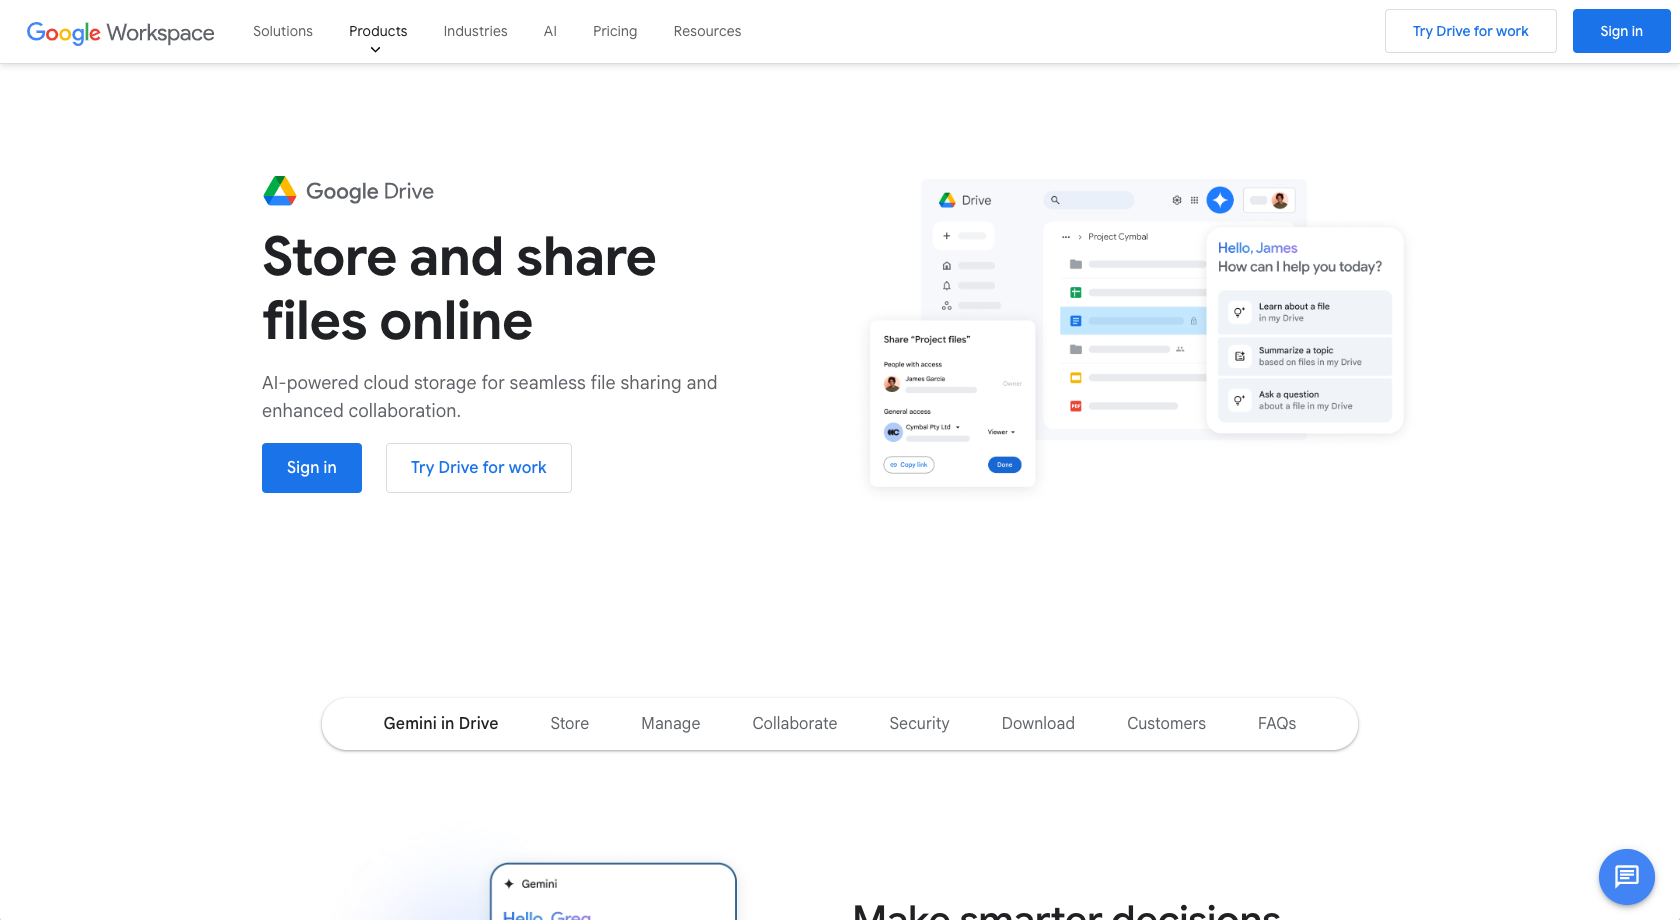1680x920 pixels.
Task: Click the Store and share files online heading
Action: [x=459, y=288]
